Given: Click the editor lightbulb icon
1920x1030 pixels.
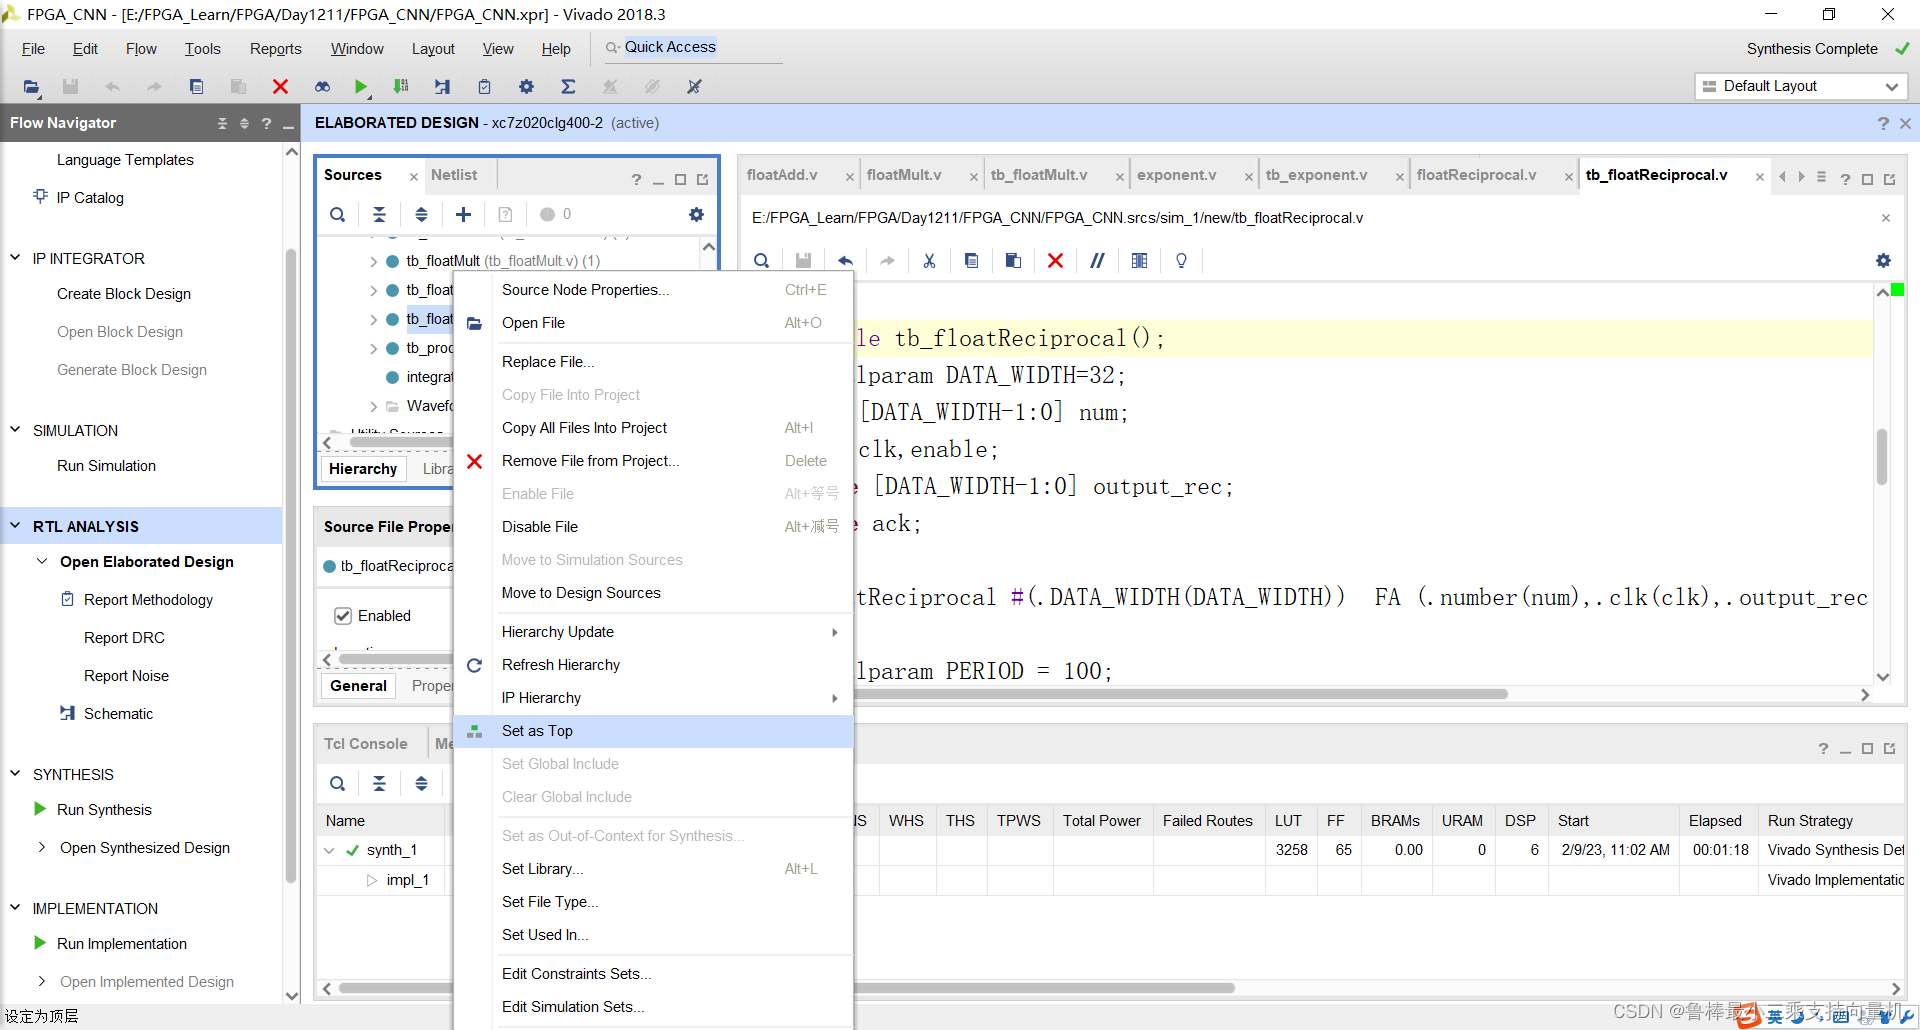Looking at the screenshot, I should click(x=1181, y=260).
